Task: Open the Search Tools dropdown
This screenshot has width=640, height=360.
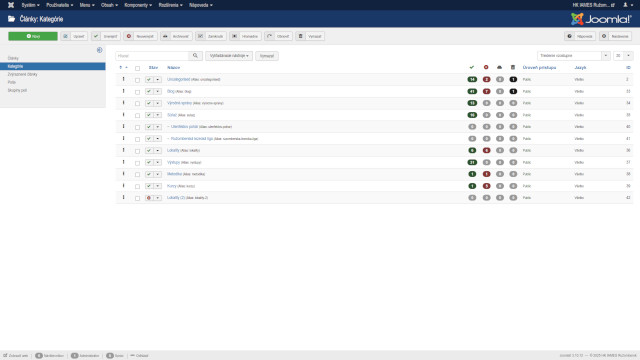Action: [229, 56]
